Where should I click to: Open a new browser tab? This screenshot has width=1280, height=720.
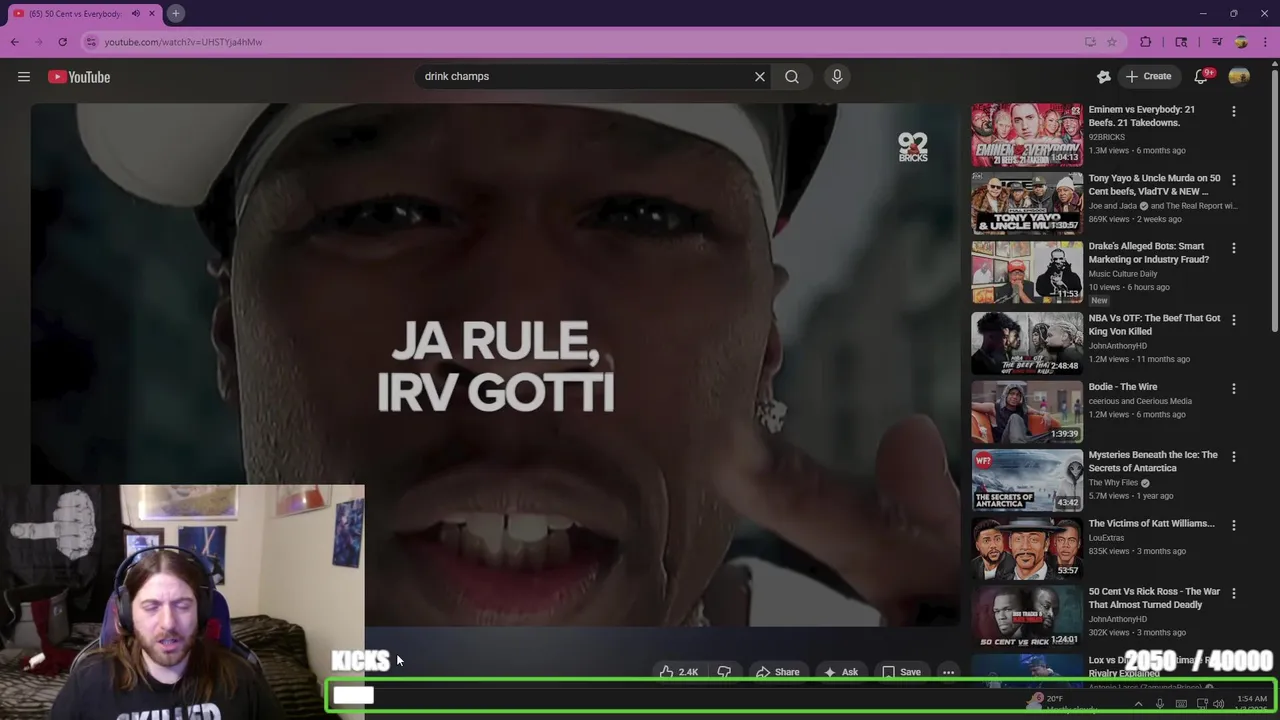pyautogui.click(x=175, y=13)
